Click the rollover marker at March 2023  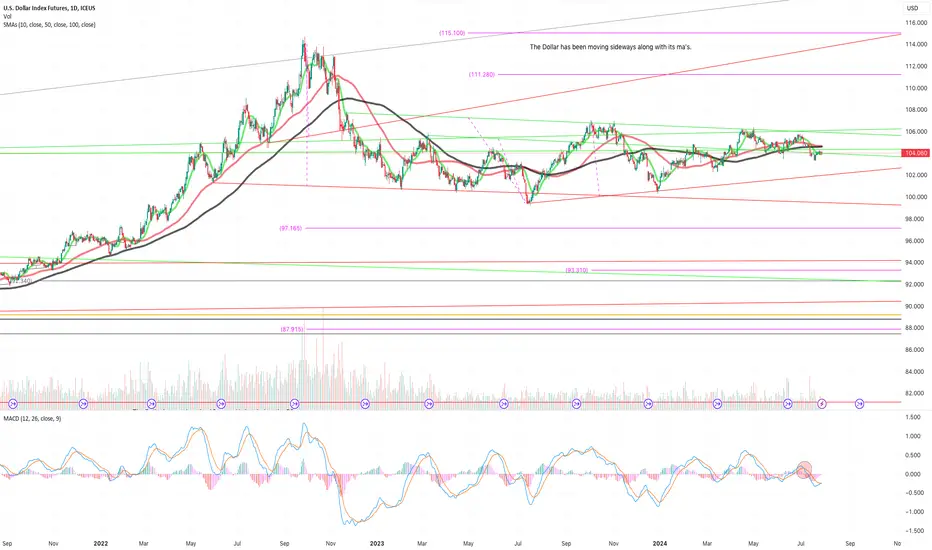click(429, 404)
